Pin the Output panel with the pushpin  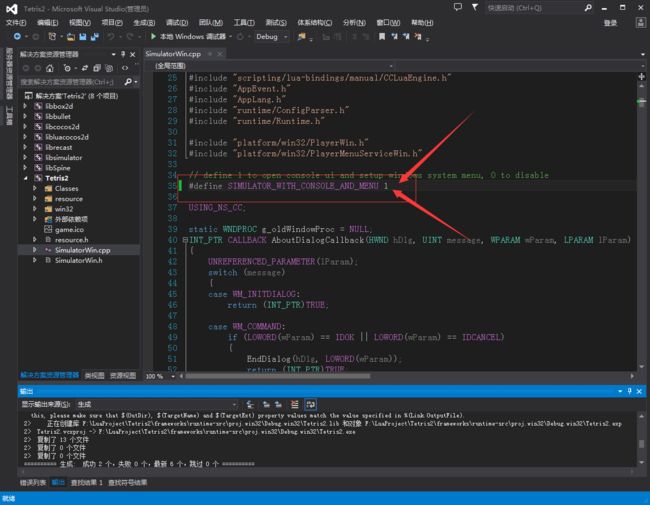click(x=630, y=391)
